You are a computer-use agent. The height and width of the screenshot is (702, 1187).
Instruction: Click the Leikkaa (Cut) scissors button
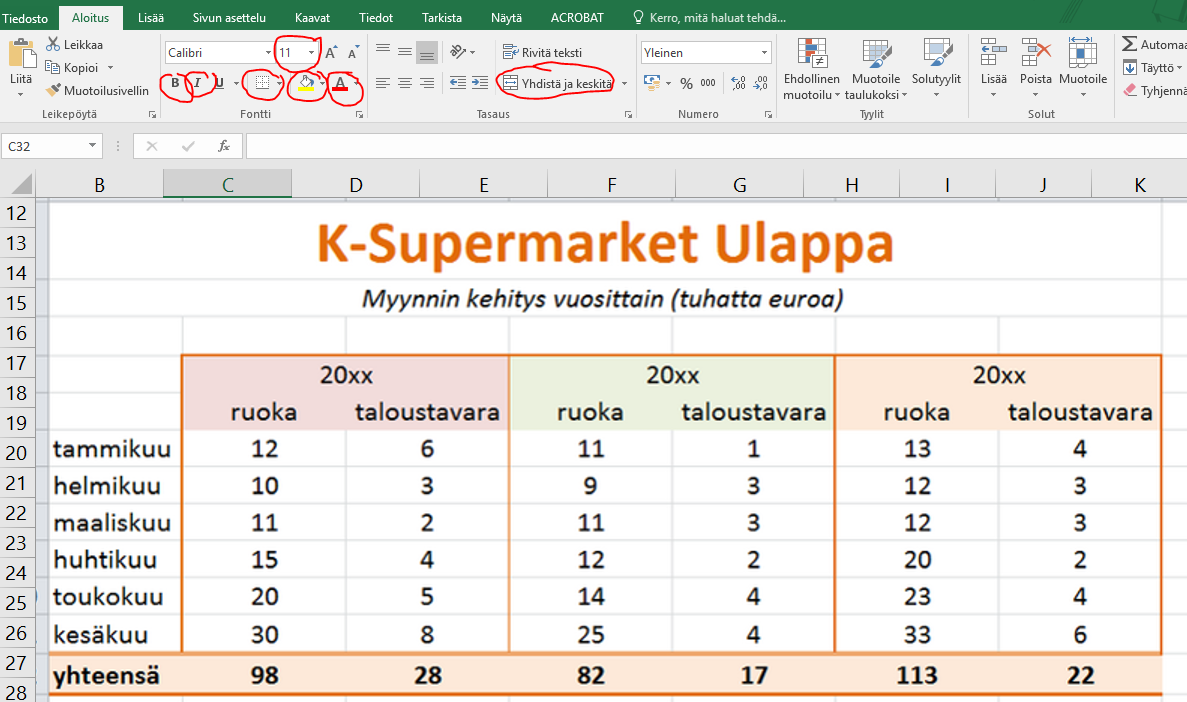pos(74,45)
